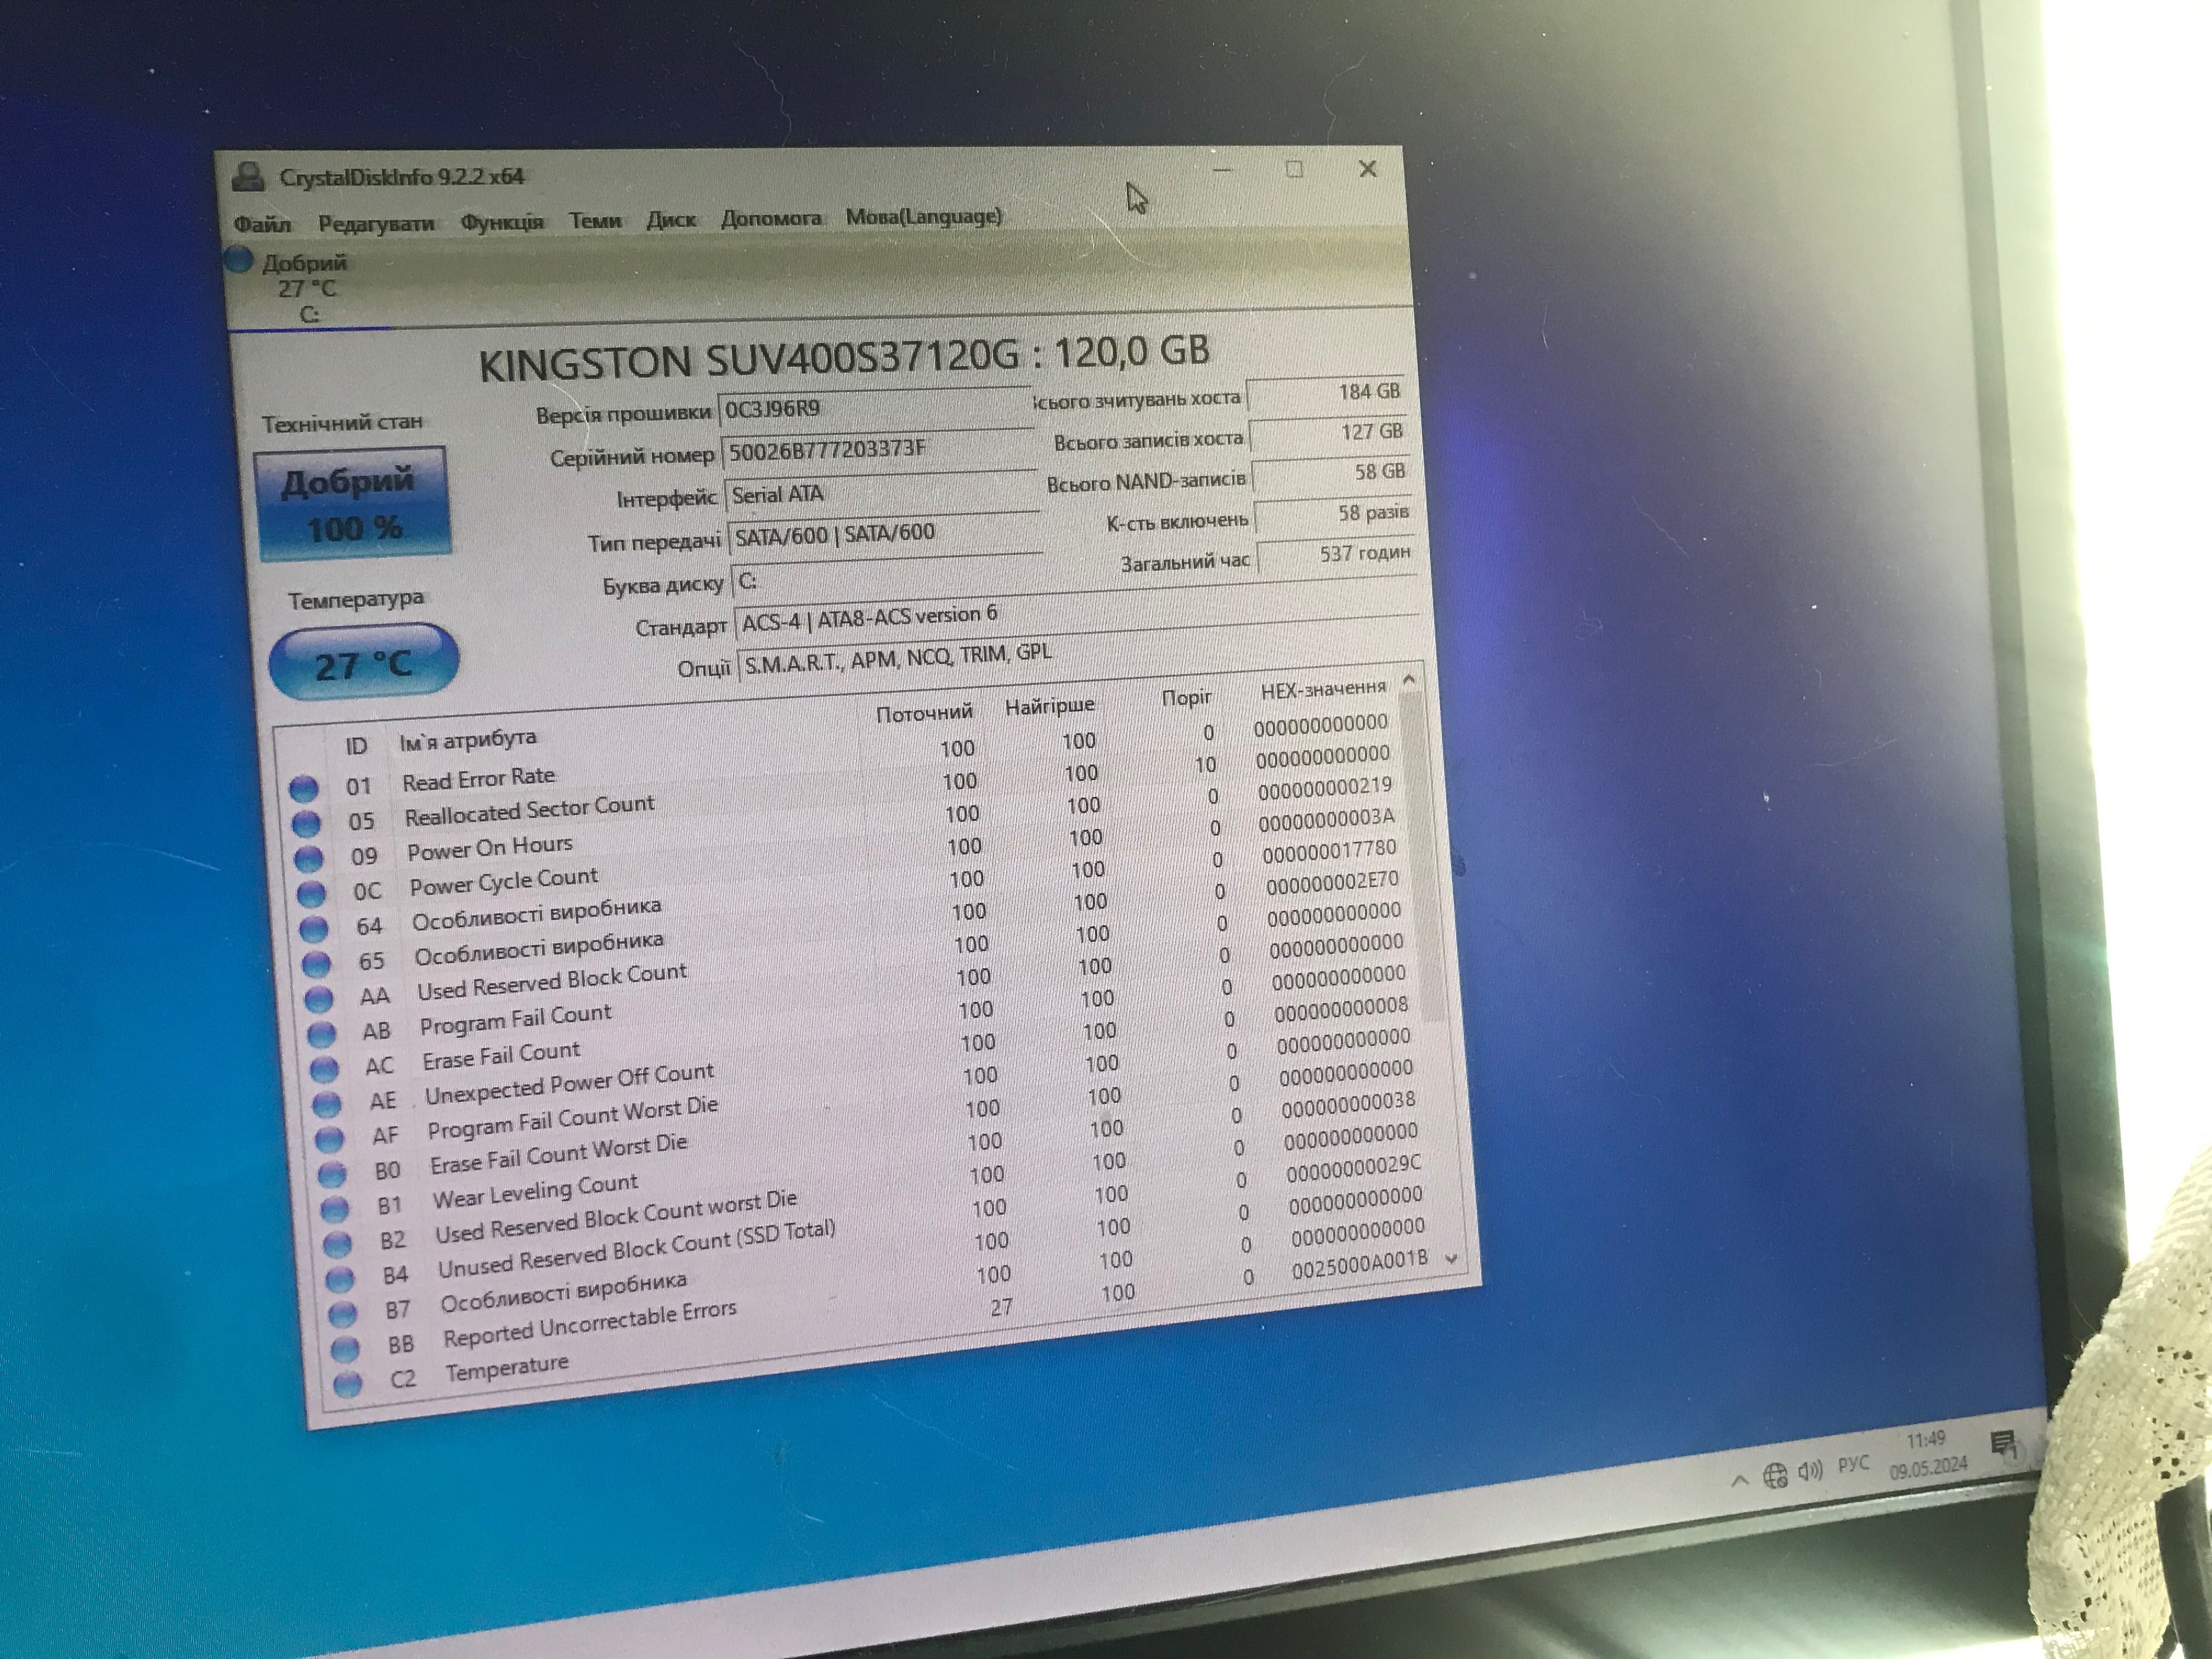Click the ID column header
The height and width of the screenshot is (1659, 2212).
point(356,746)
